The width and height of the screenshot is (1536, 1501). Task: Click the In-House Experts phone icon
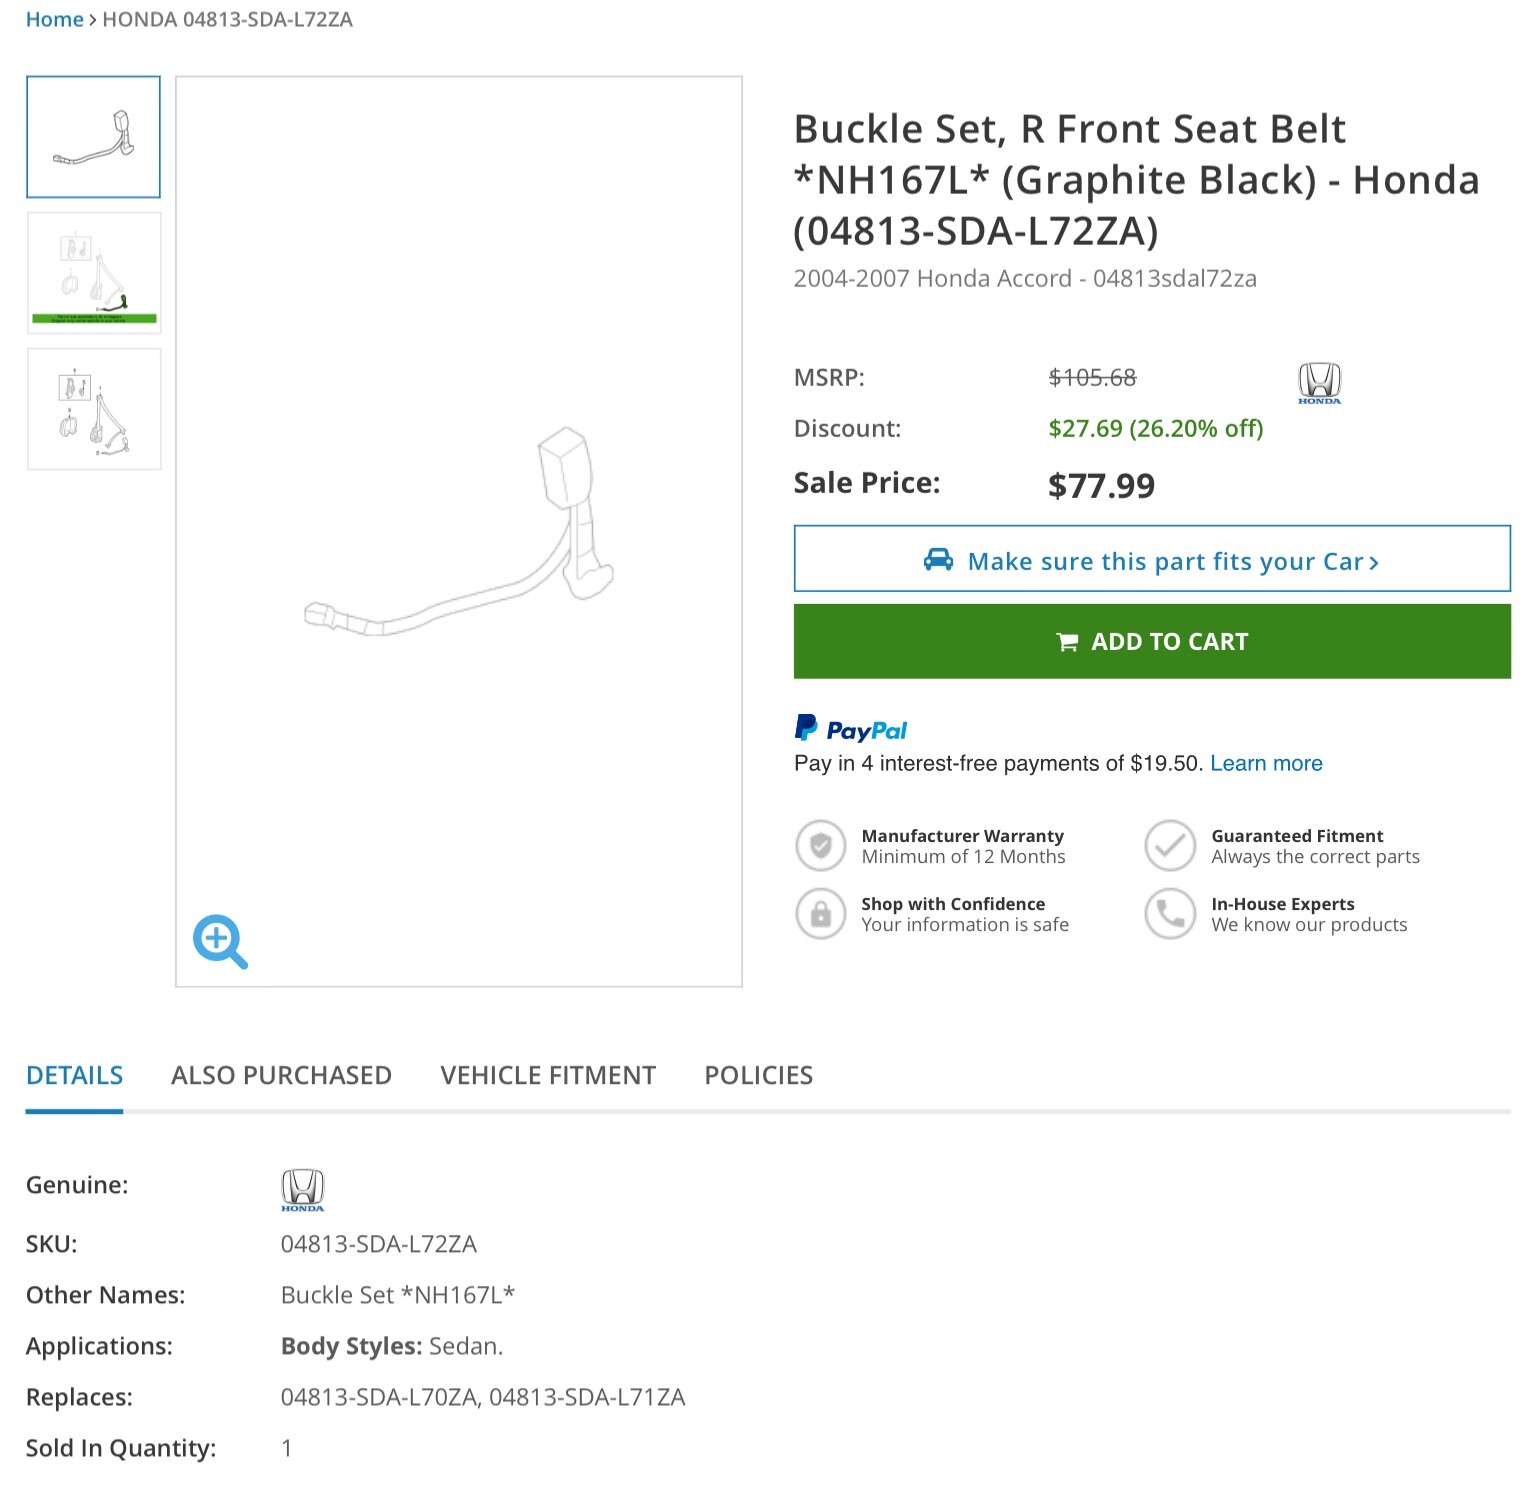tap(1170, 914)
